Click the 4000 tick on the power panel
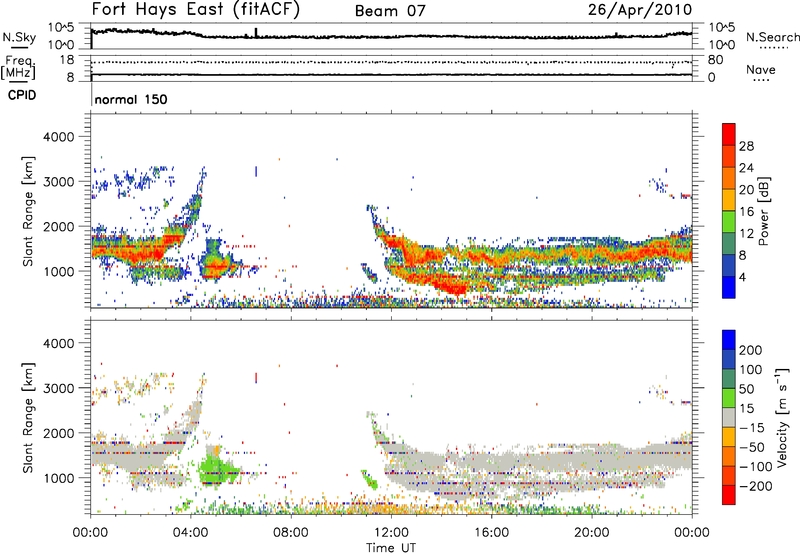The height and width of the screenshot is (554, 800). coord(58,137)
